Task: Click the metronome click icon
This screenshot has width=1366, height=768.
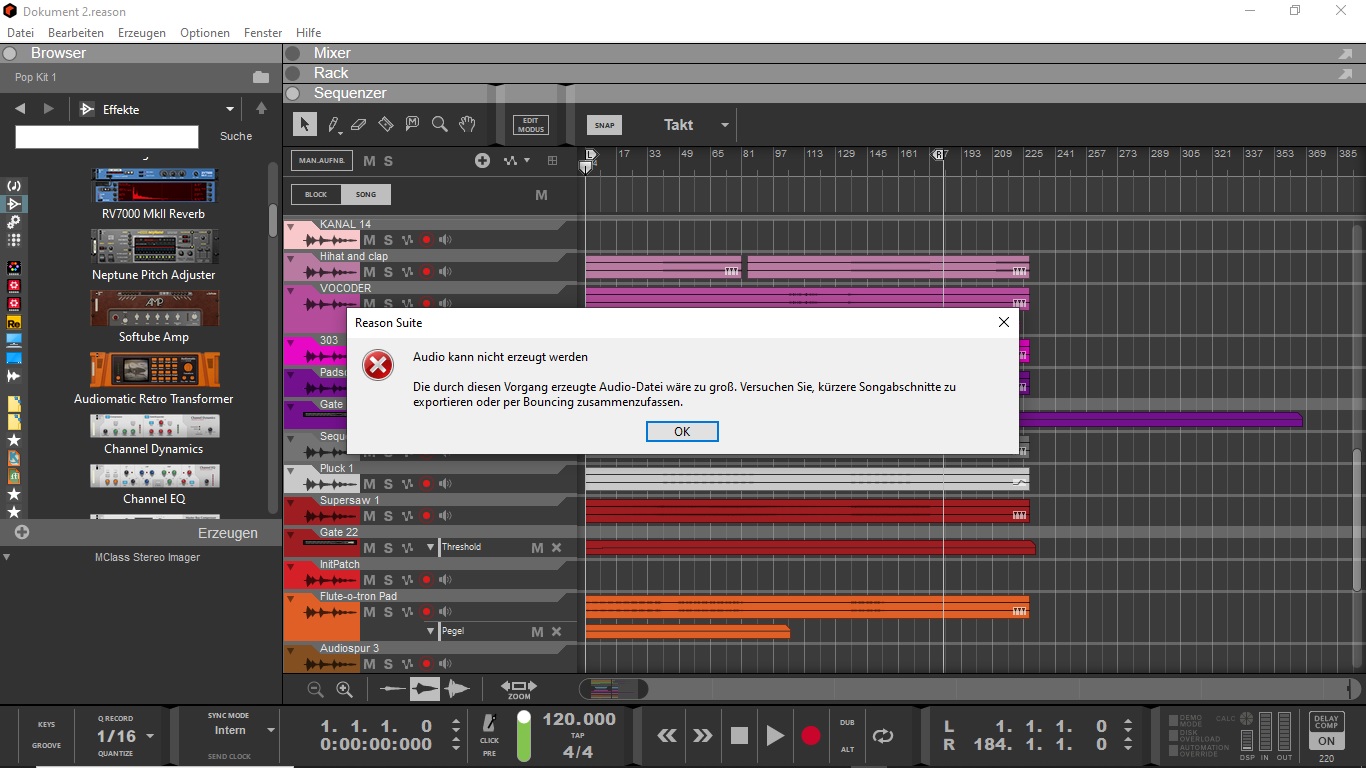Action: [489, 723]
